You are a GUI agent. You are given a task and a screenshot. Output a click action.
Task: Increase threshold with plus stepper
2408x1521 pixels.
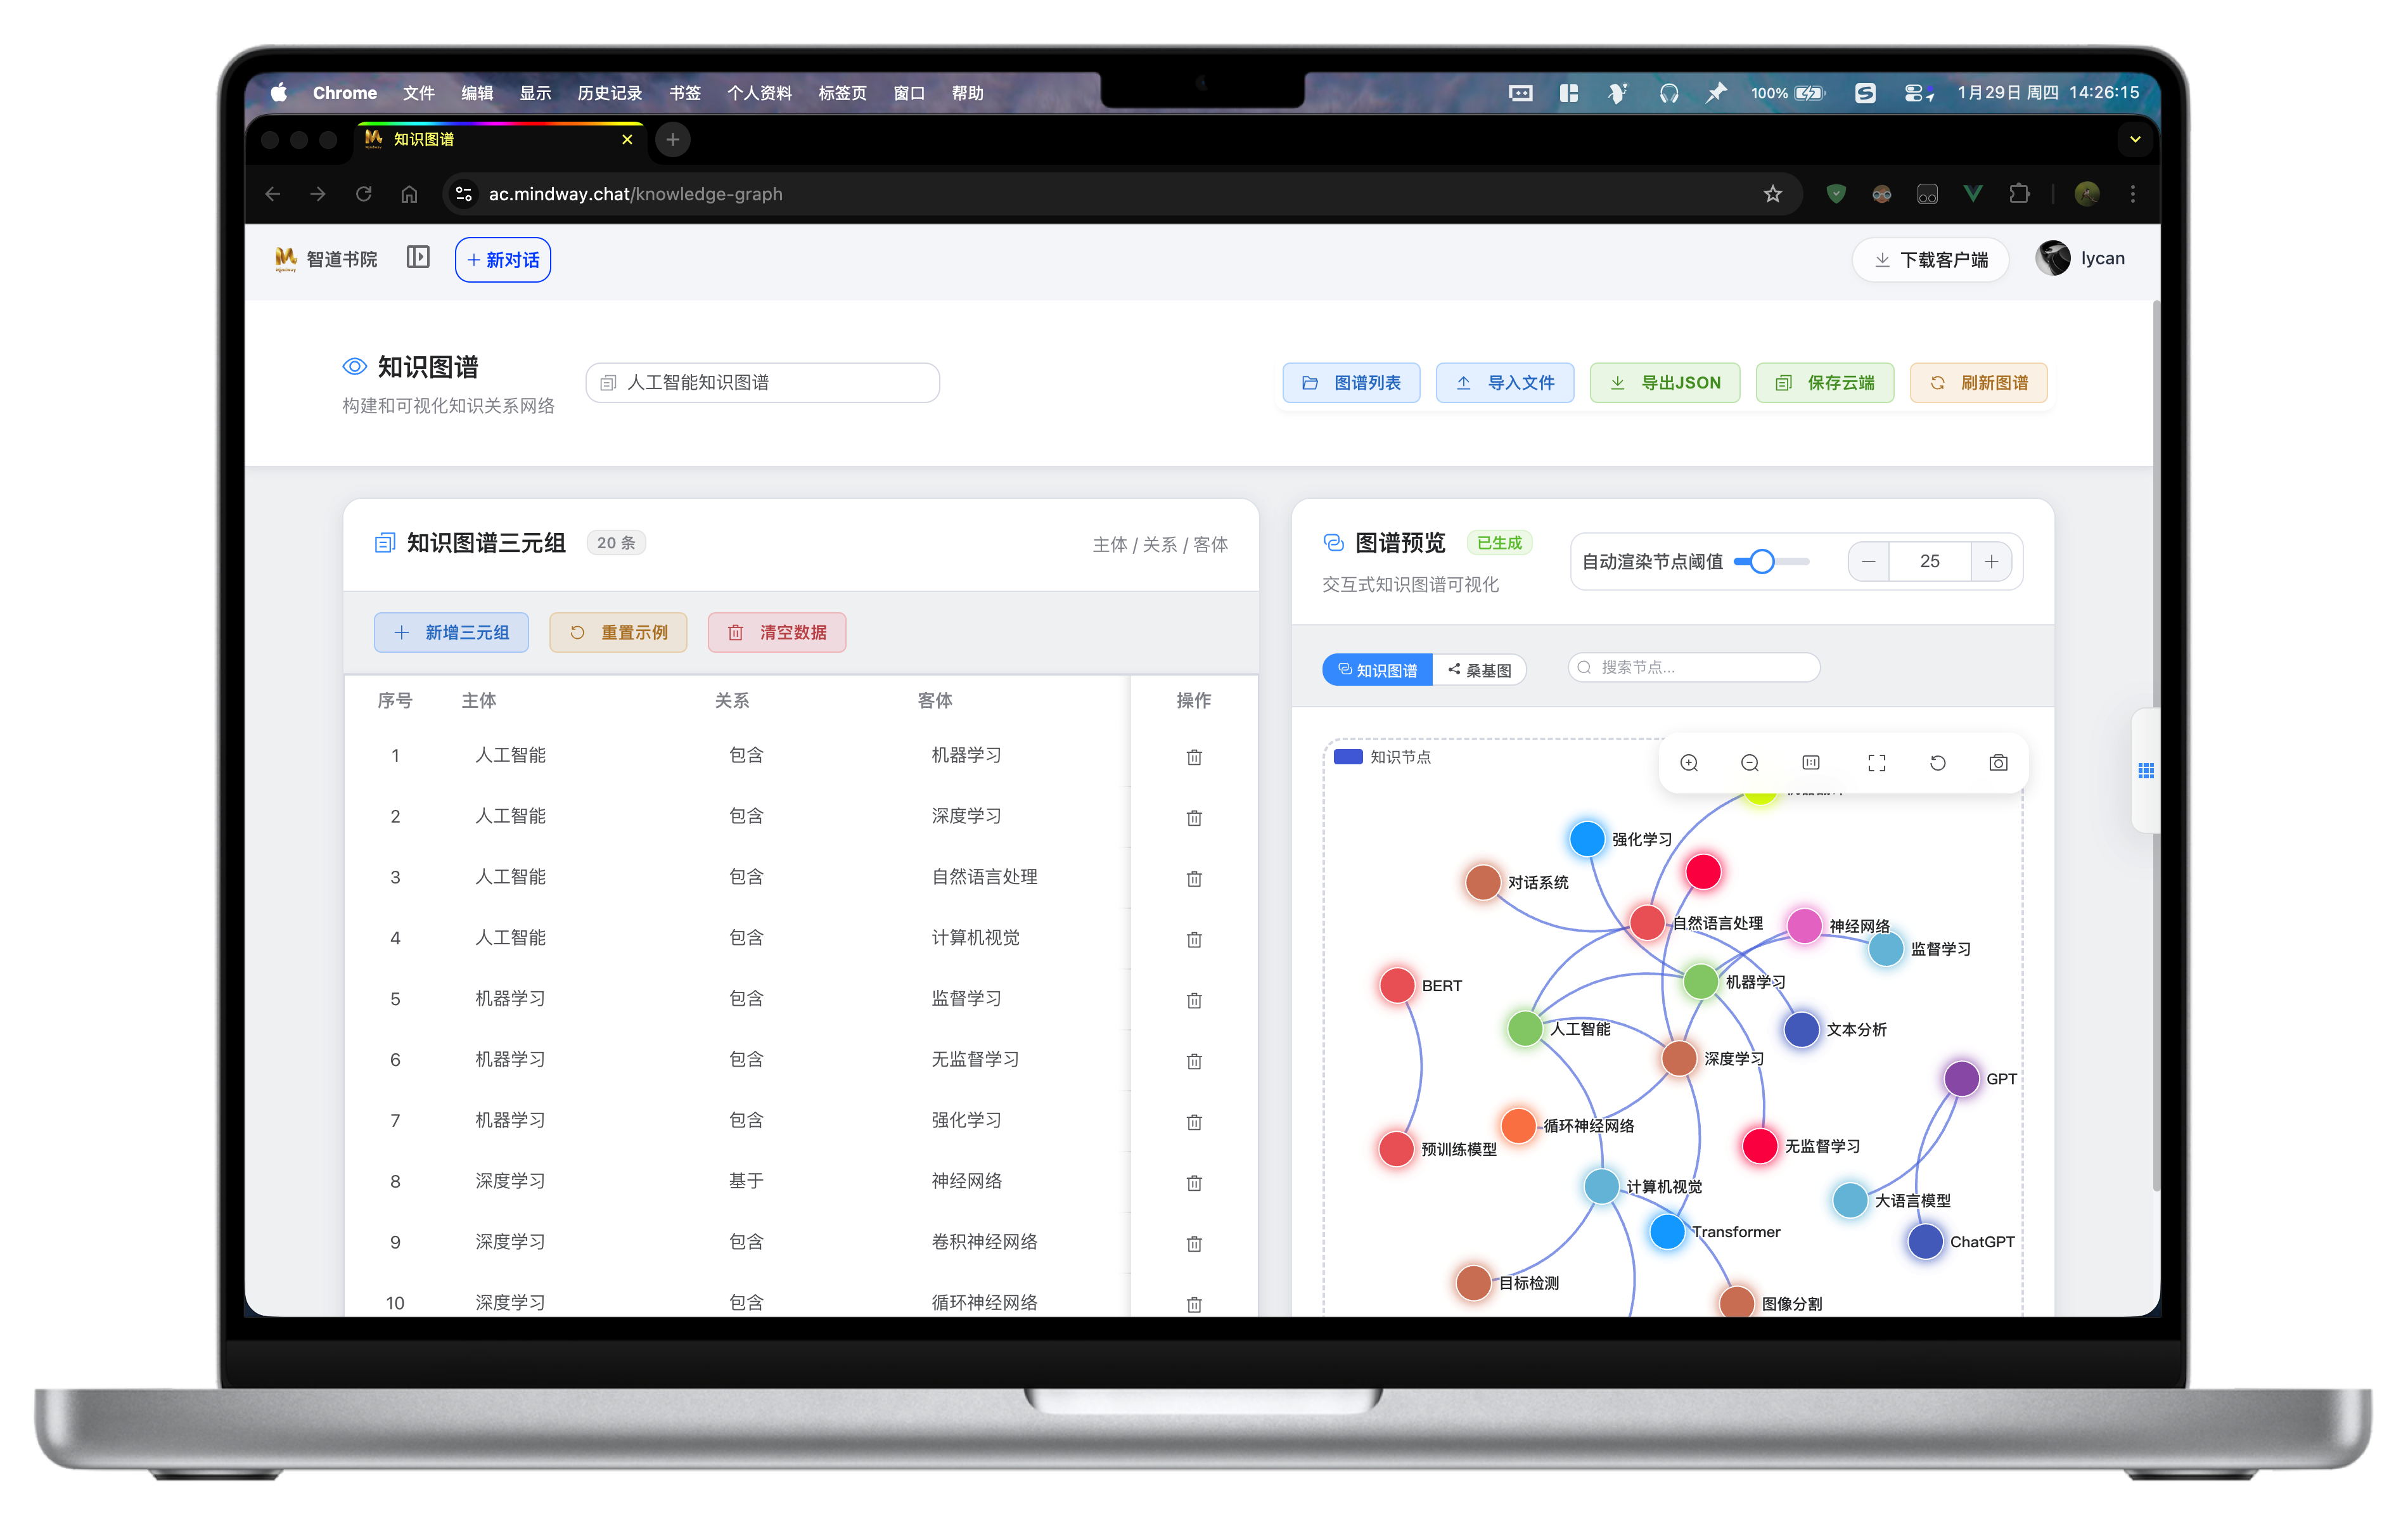[x=1991, y=562]
